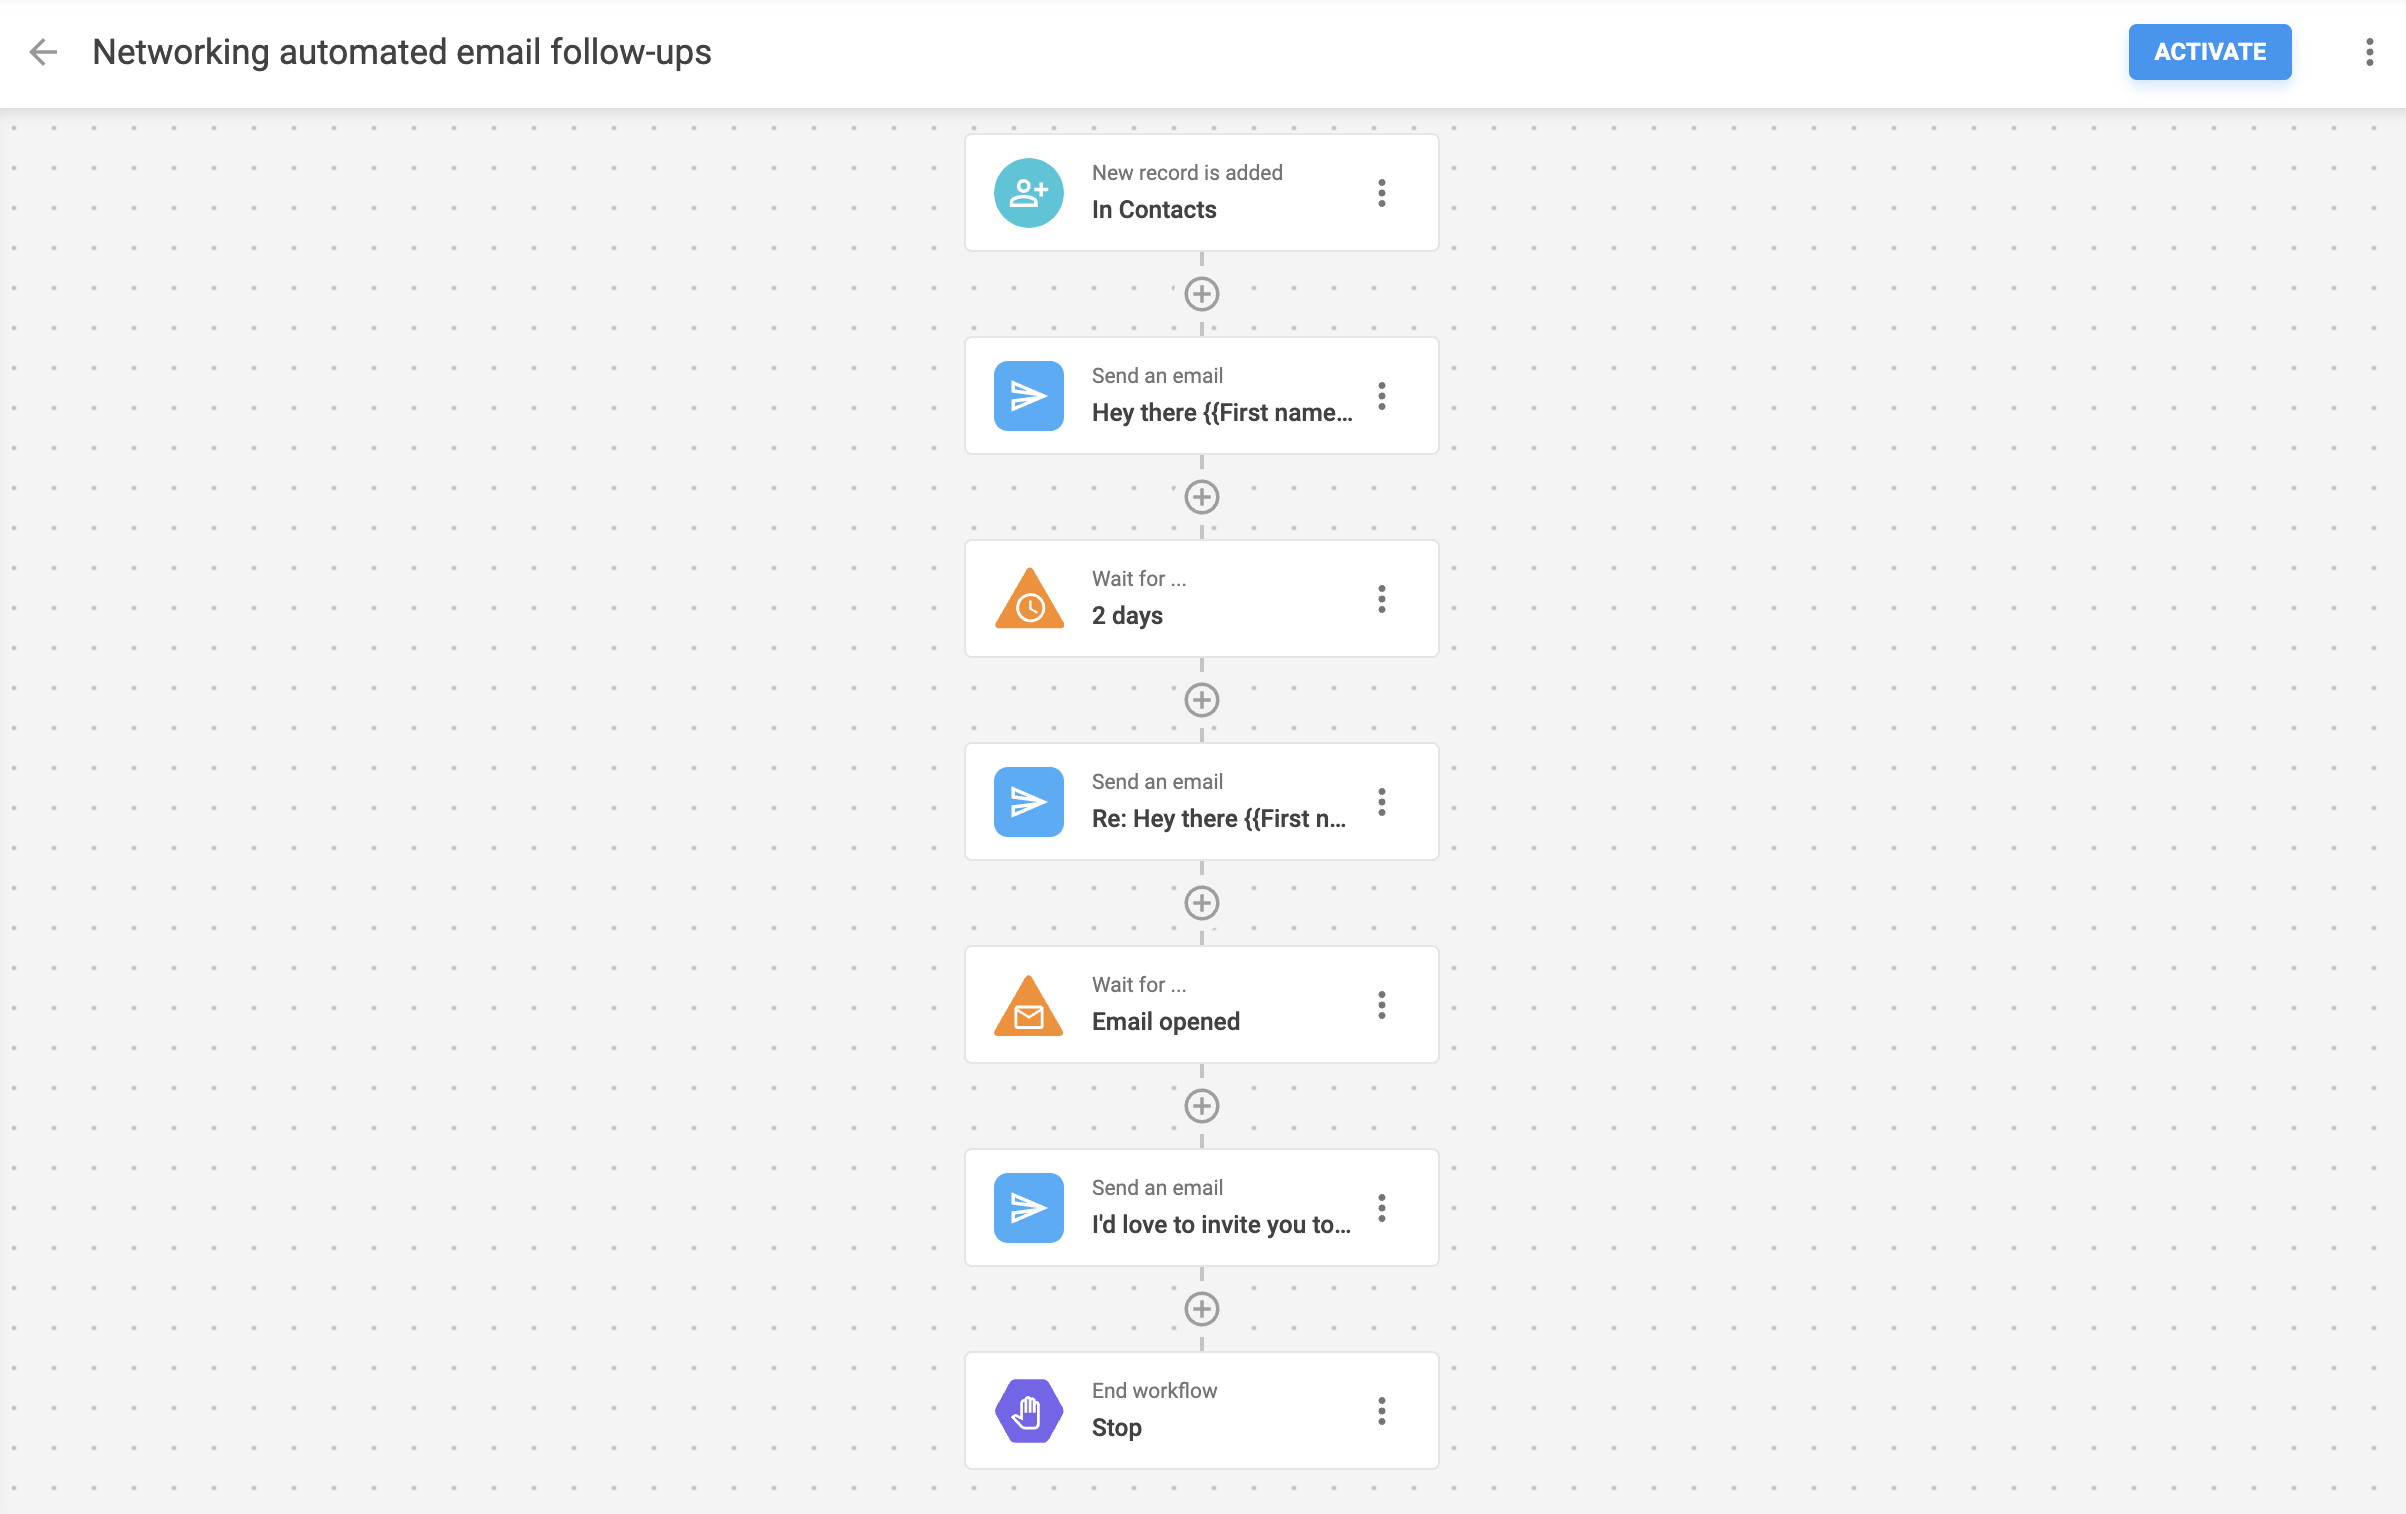Click the Email opened wait trigger icon
2406x1514 pixels.
coord(1029,1005)
